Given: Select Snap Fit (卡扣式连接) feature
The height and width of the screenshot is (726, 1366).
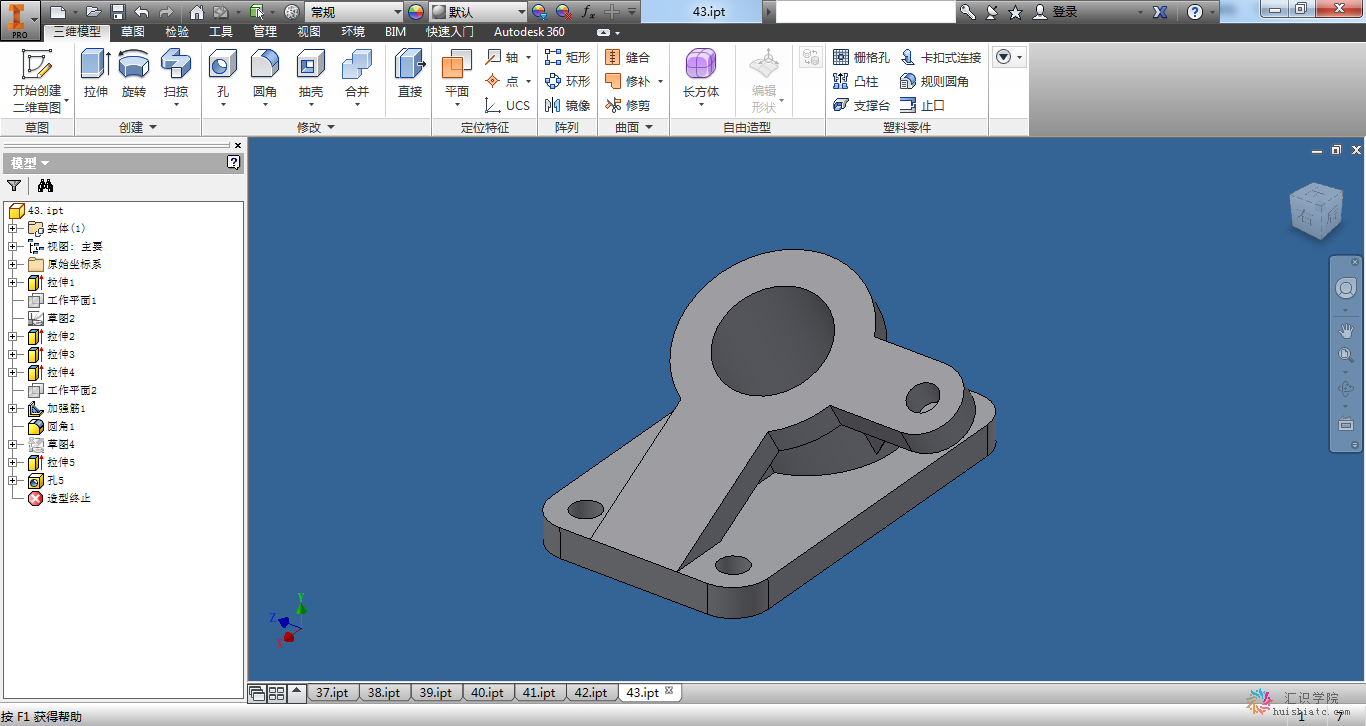Looking at the screenshot, I should pos(941,57).
